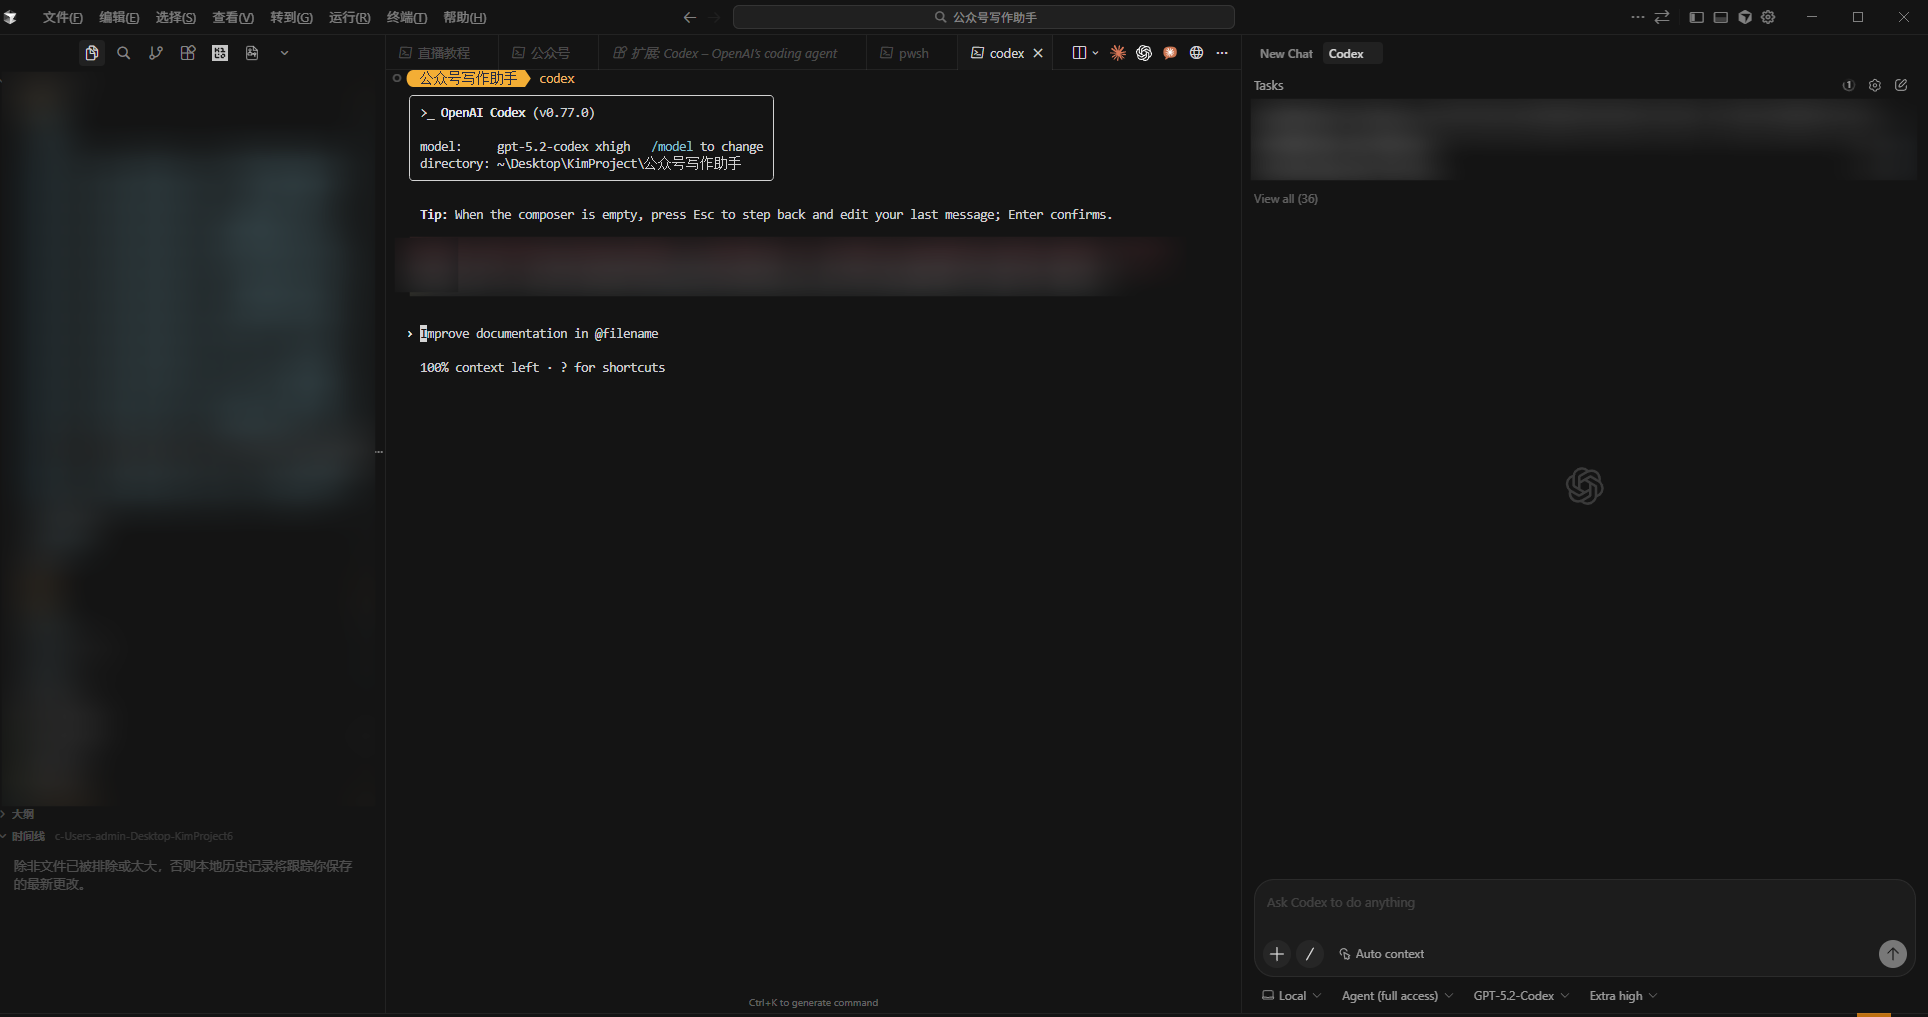The image size is (1928, 1017).
Task: Open the GPT-5.2-Codex model dropdown
Action: tap(1520, 996)
